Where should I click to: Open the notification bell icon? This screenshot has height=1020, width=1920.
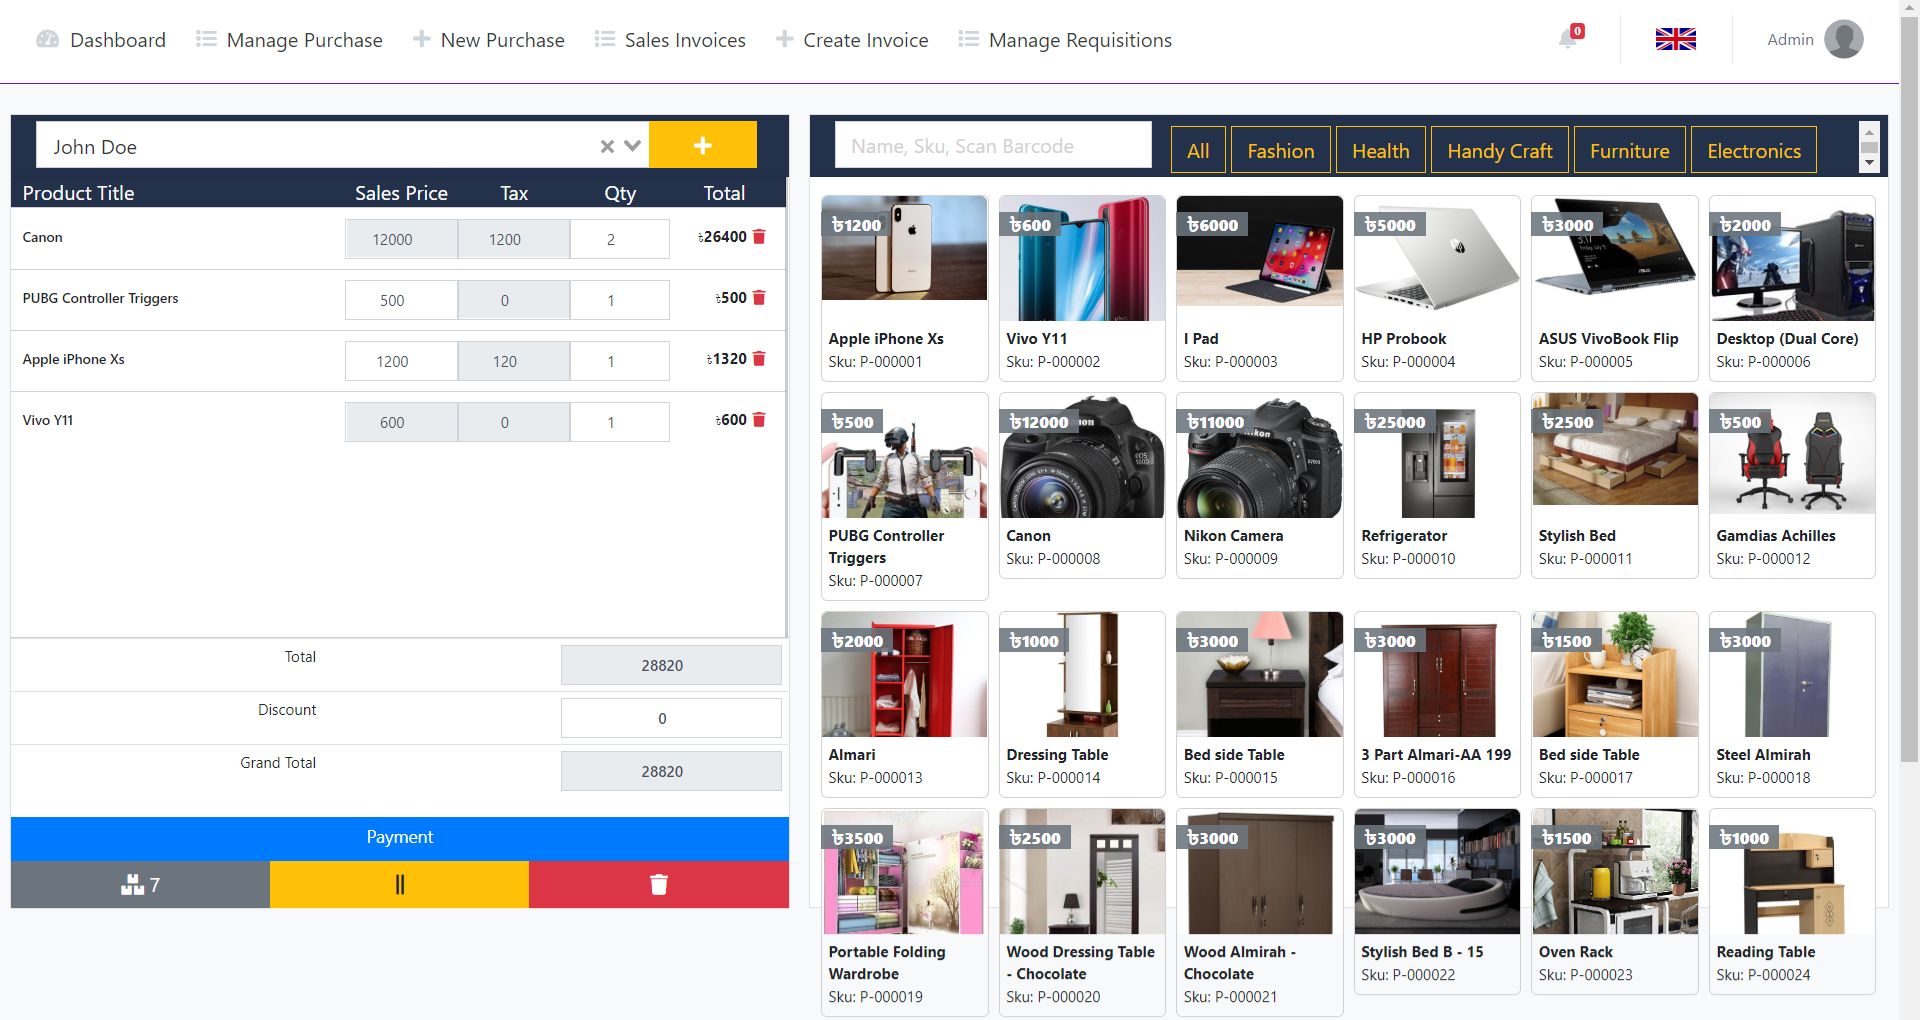click(1566, 40)
